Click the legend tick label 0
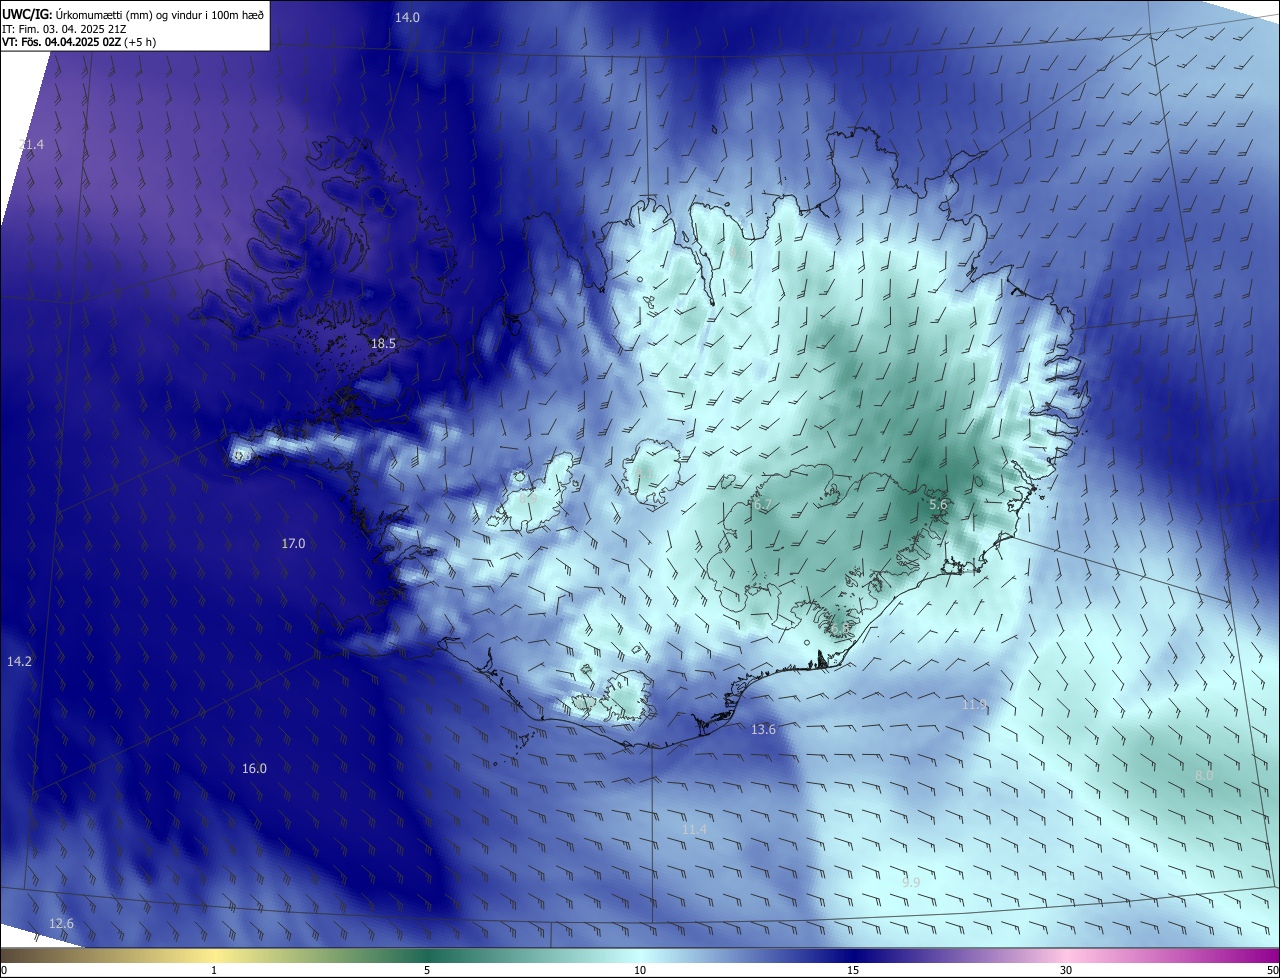 tap(4, 970)
